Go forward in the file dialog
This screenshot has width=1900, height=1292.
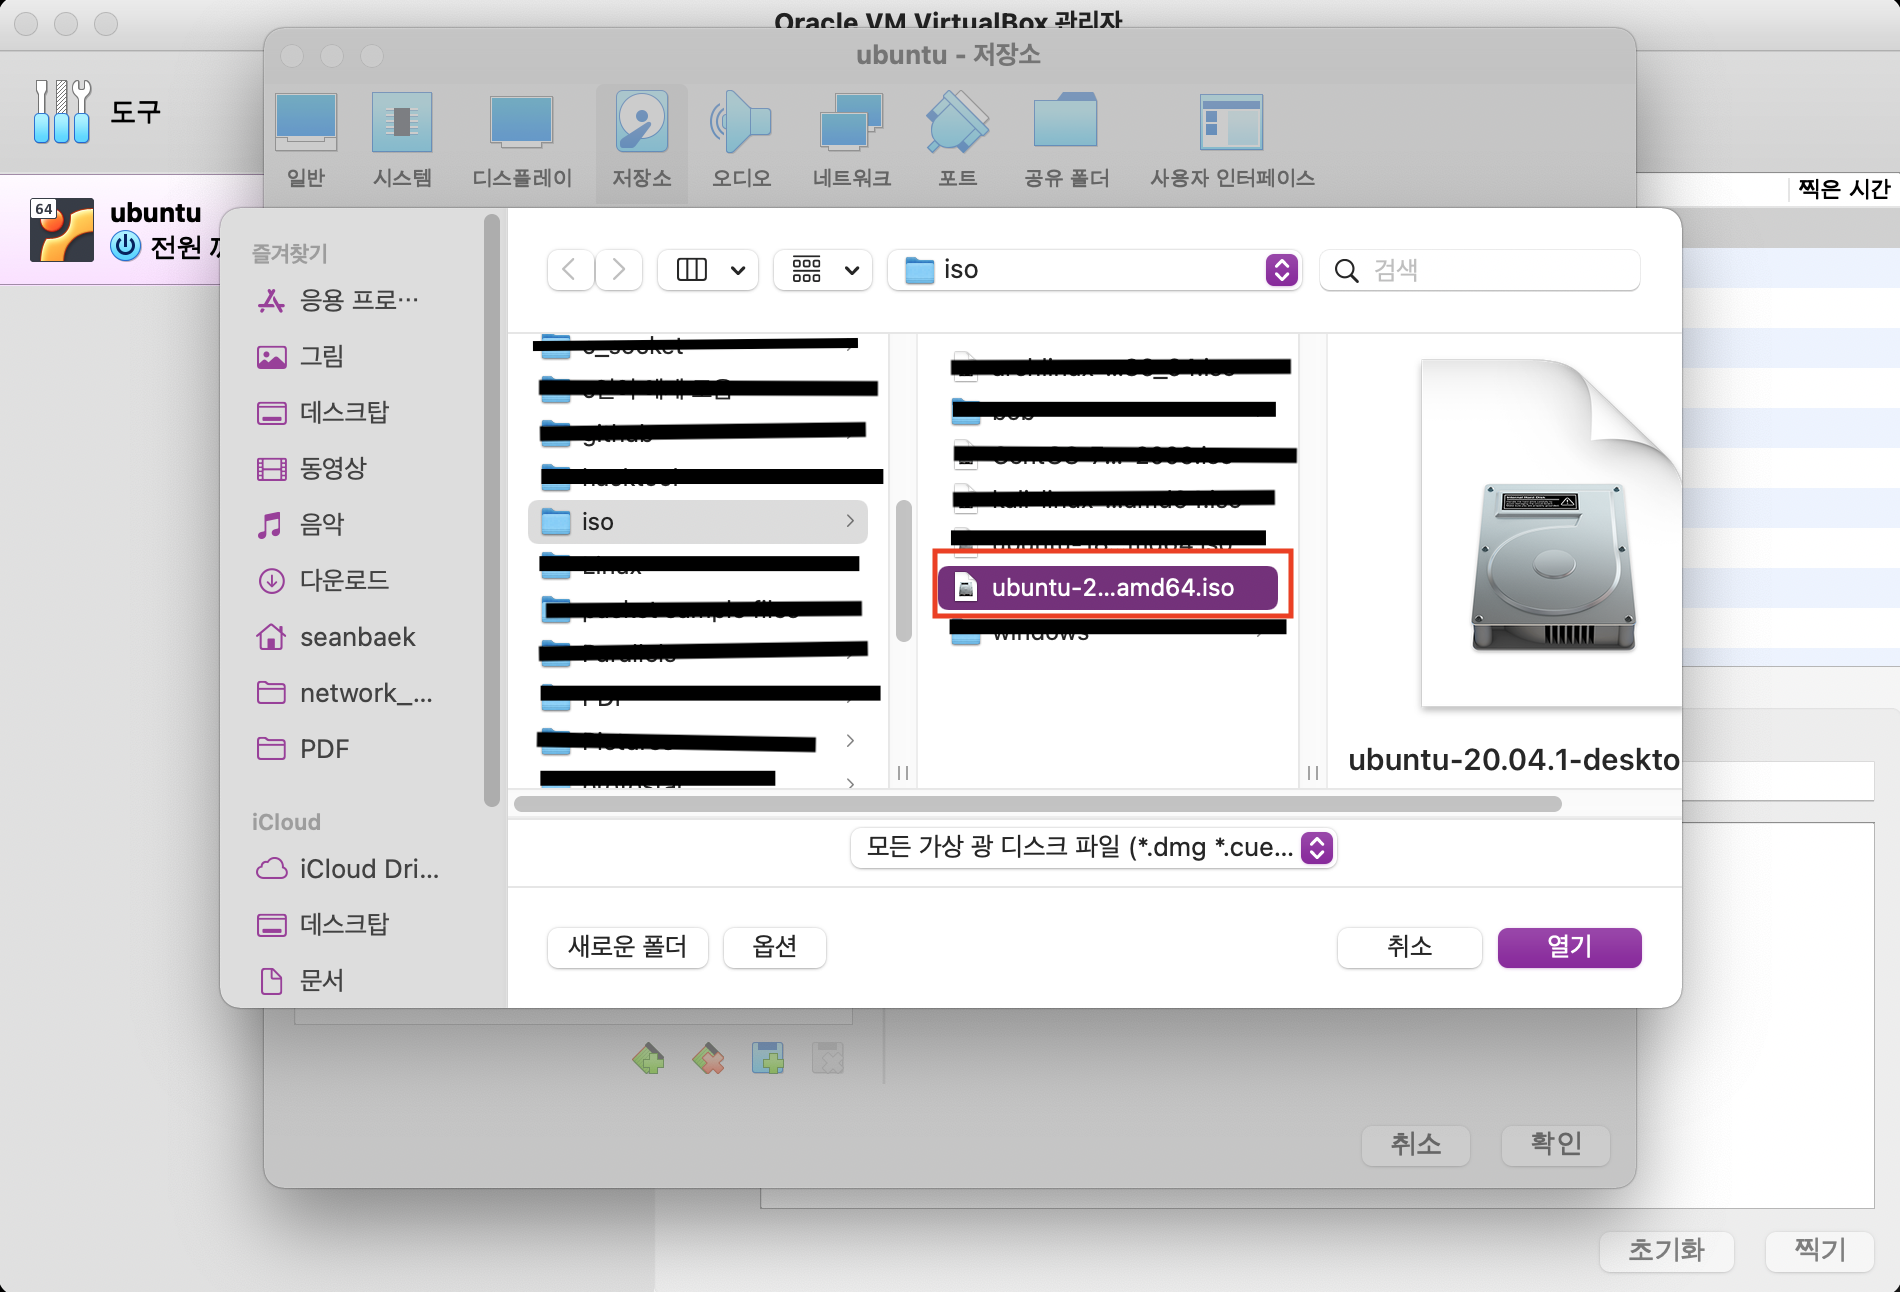click(619, 270)
